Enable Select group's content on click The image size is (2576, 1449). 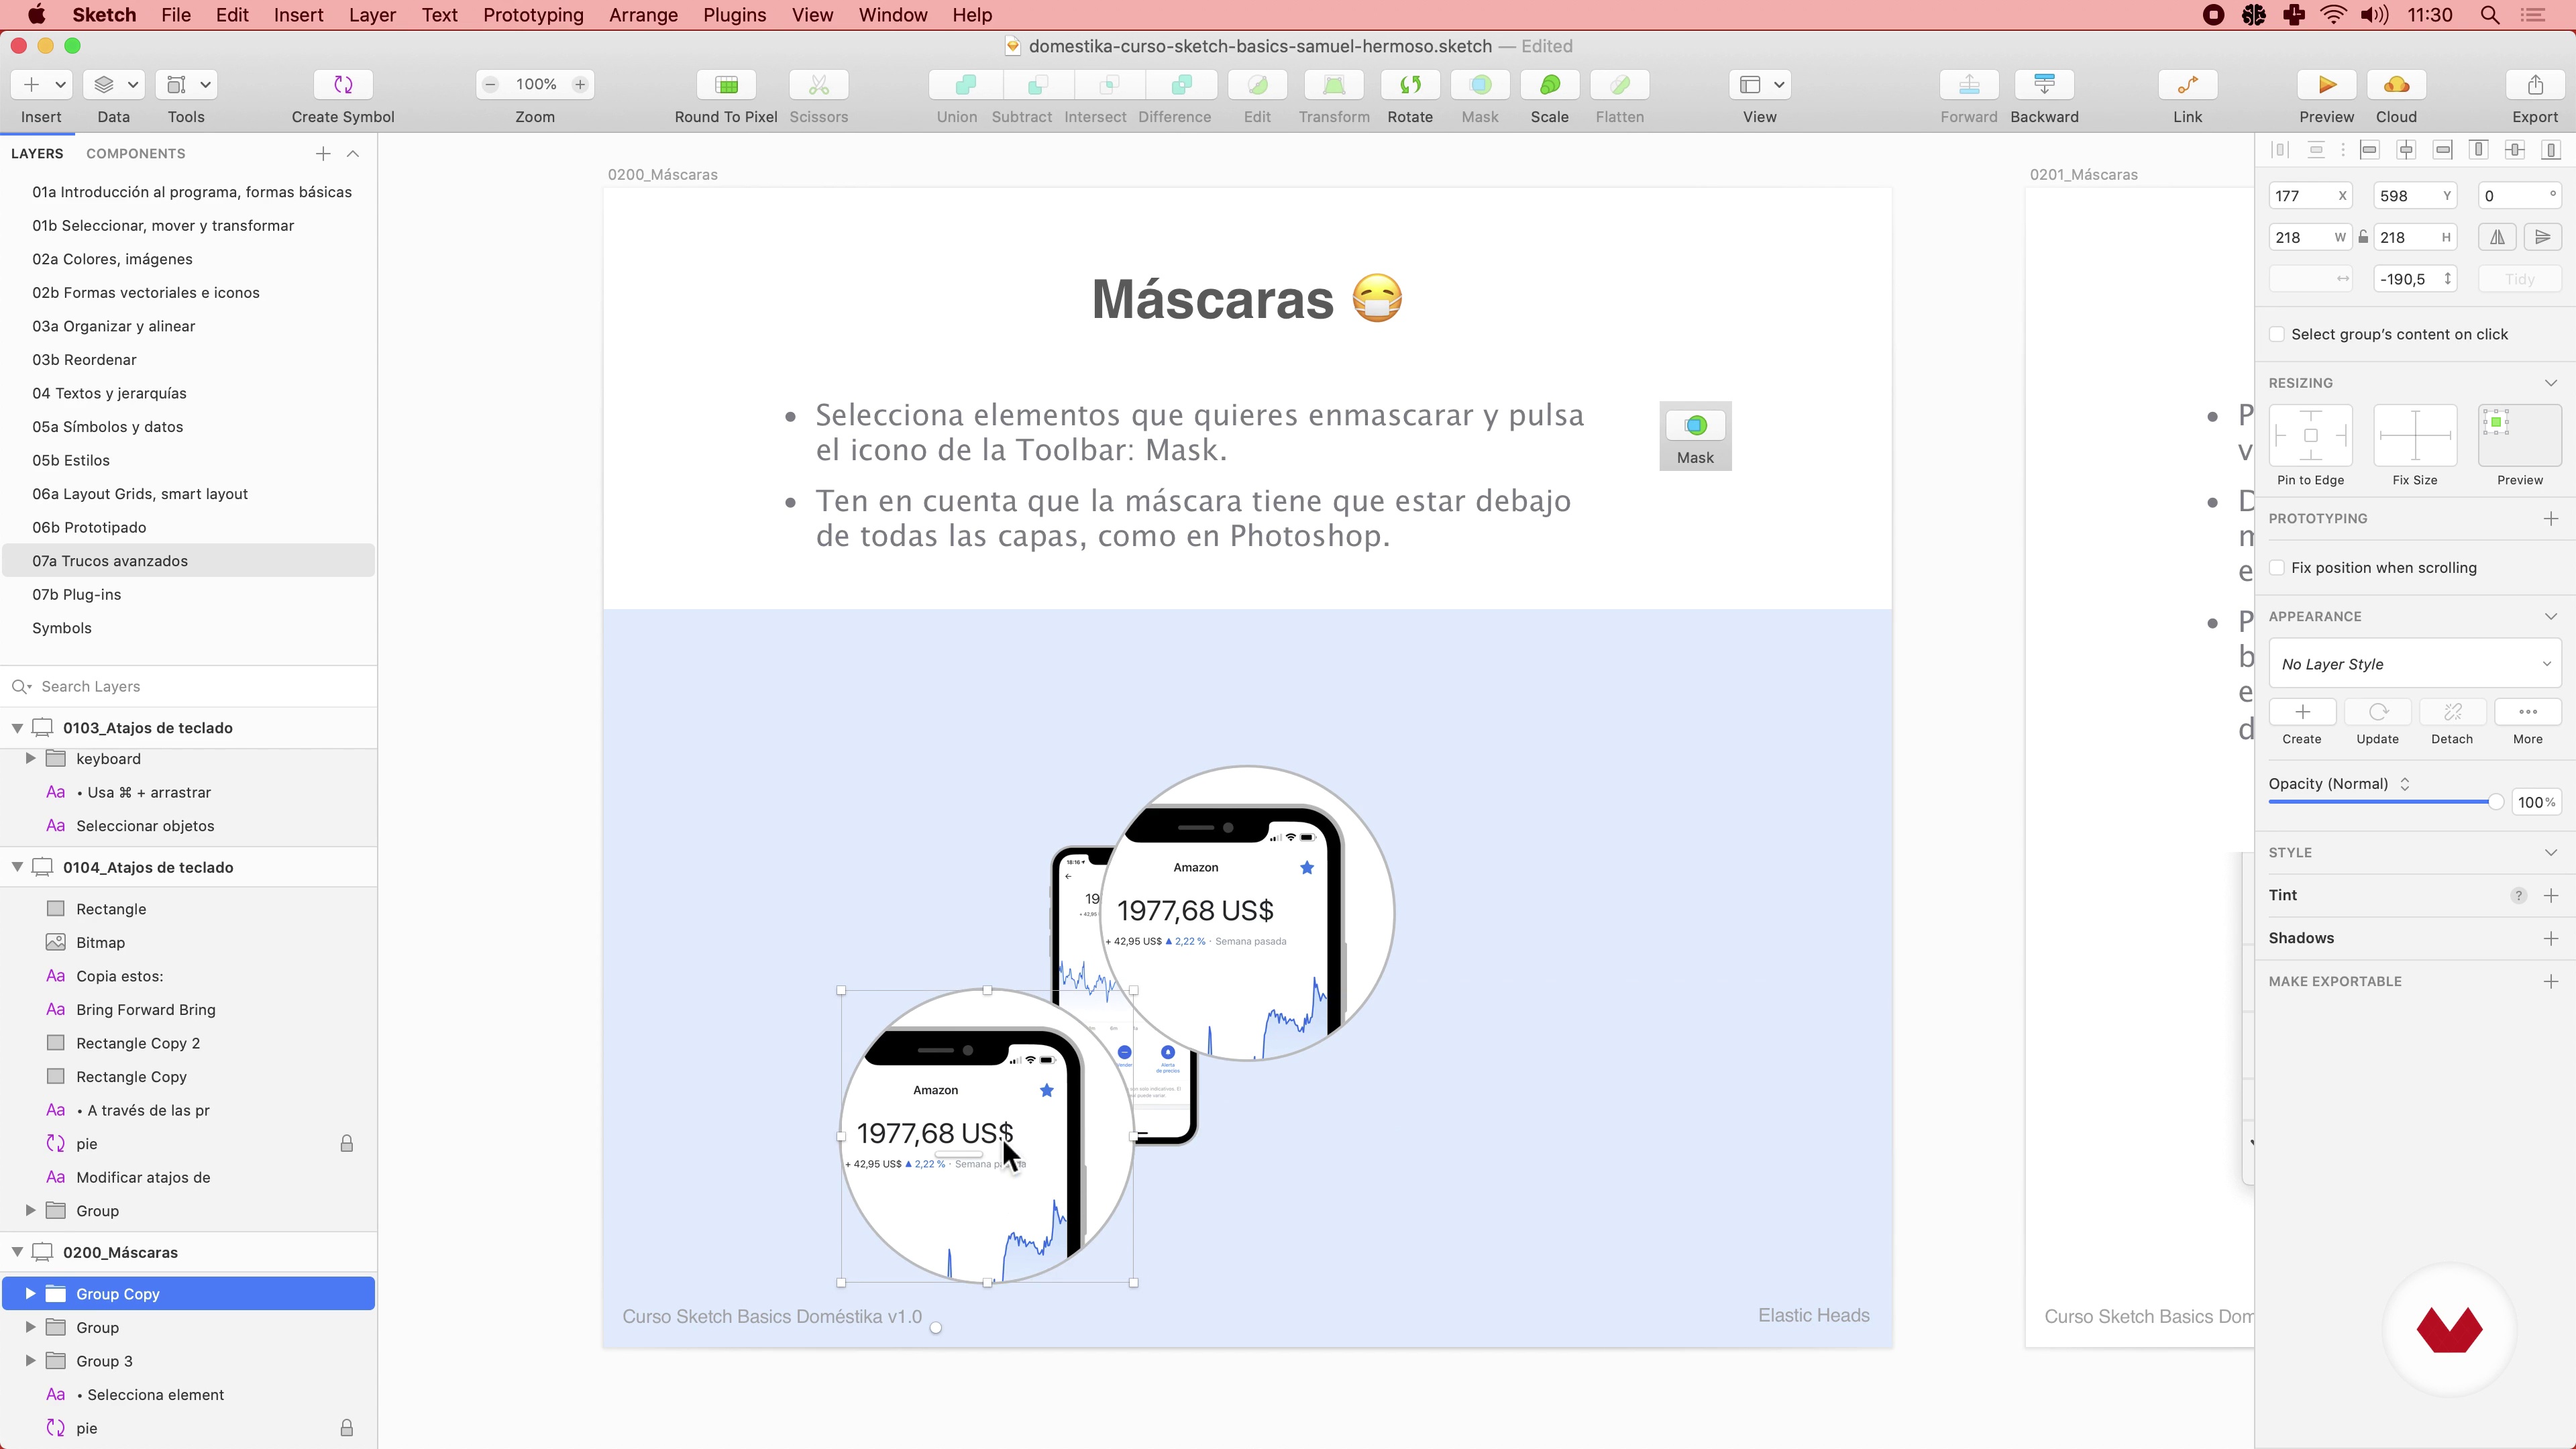pos(2277,334)
